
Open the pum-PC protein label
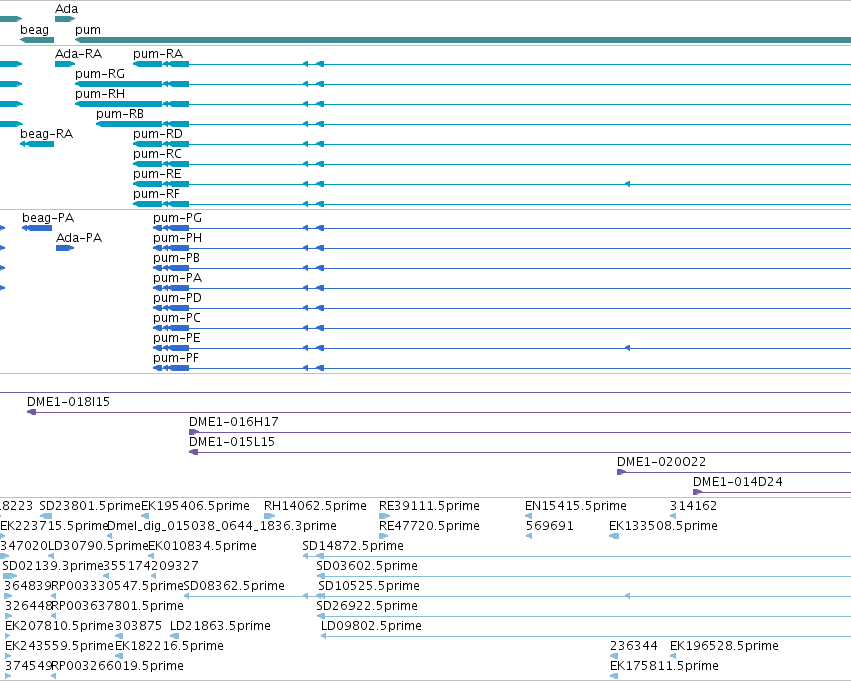(x=177, y=319)
